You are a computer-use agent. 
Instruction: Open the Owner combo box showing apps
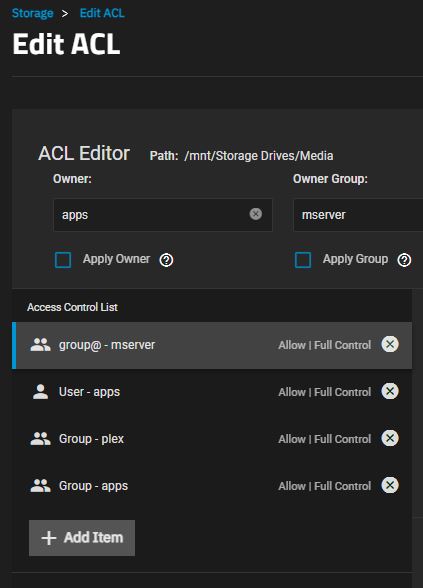click(163, 215)
